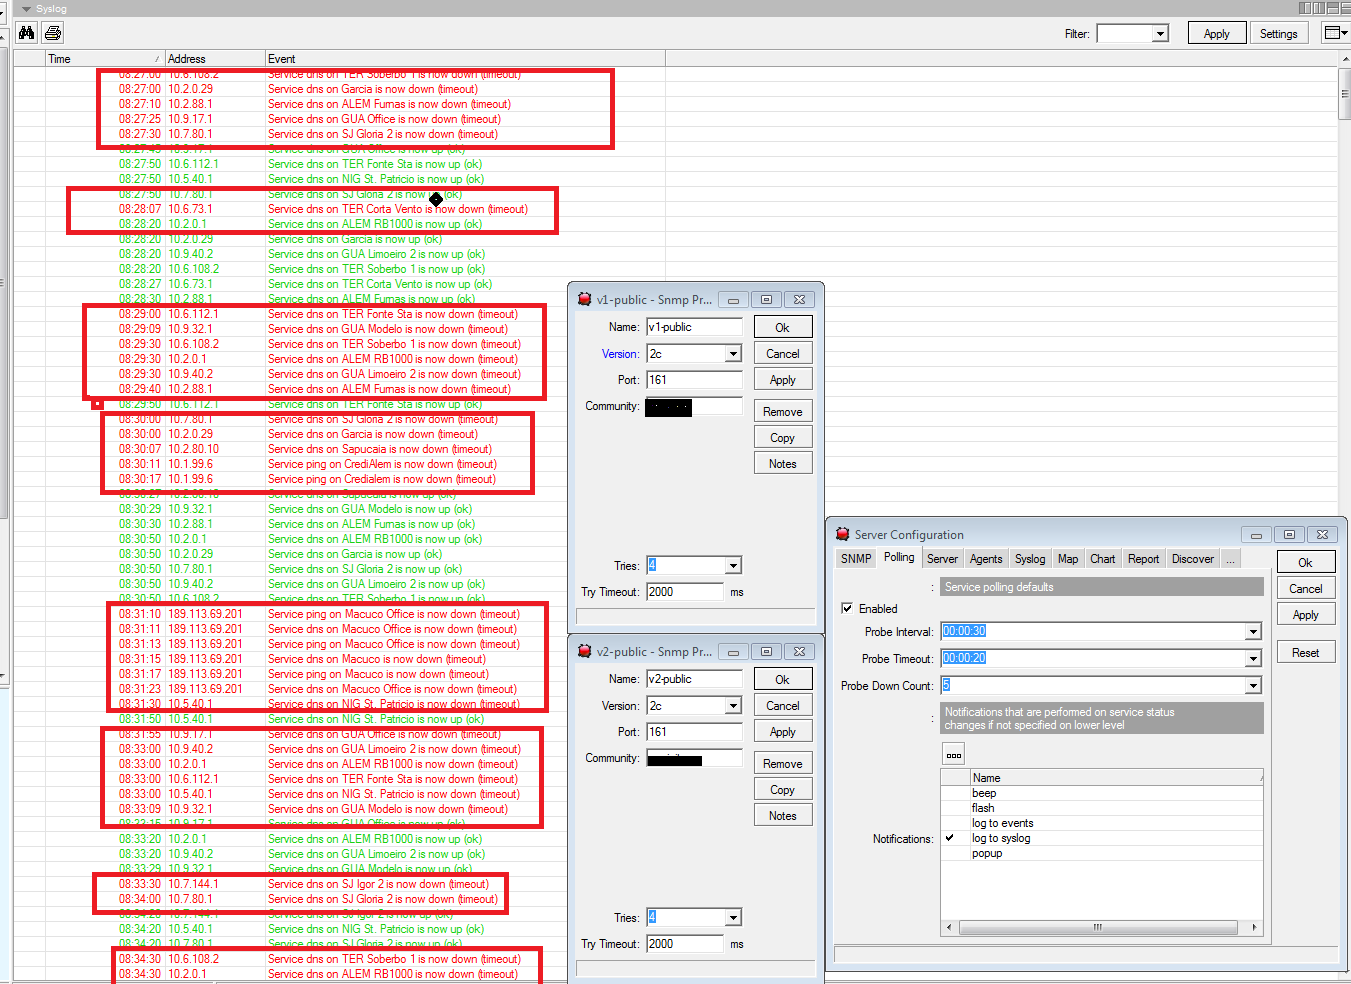Click Reset in Server Configuration
Viewport: 1351px width, 984px height.
1305,651
